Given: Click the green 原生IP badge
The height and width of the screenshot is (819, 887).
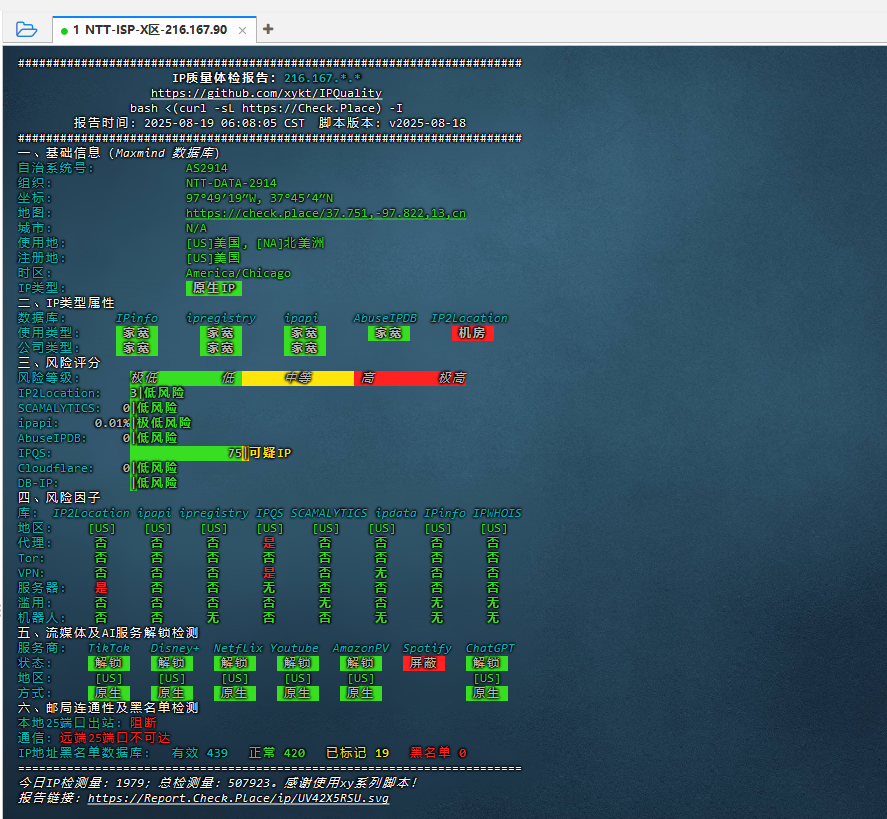Looking at the screenshot, I should tap(214, 288).
